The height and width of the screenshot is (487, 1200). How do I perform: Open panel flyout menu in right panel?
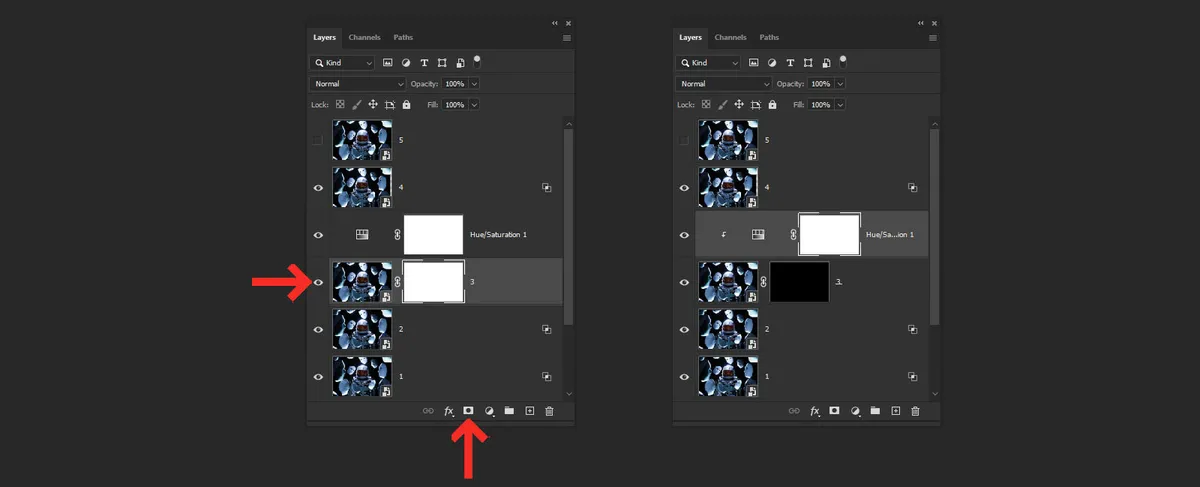pyautogui.click(x=933, y=37)
